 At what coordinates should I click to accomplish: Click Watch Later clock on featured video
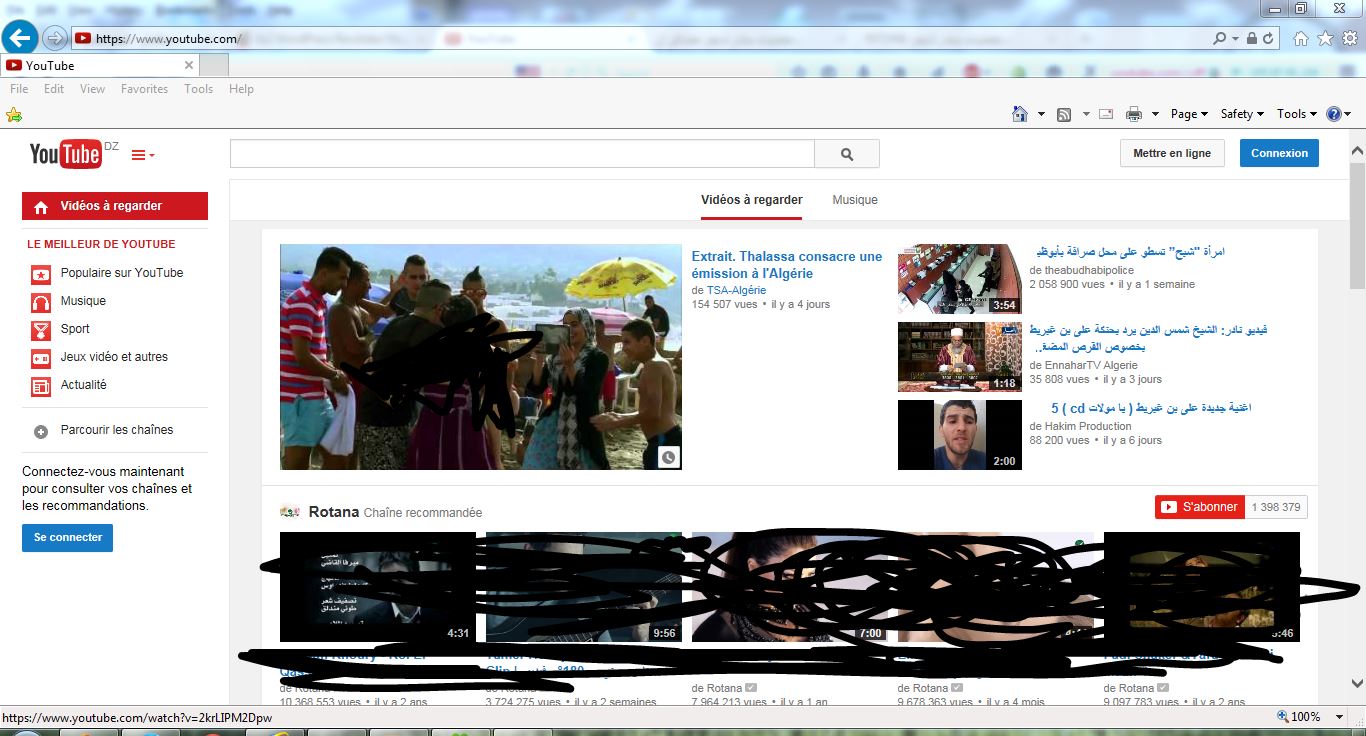669,457
